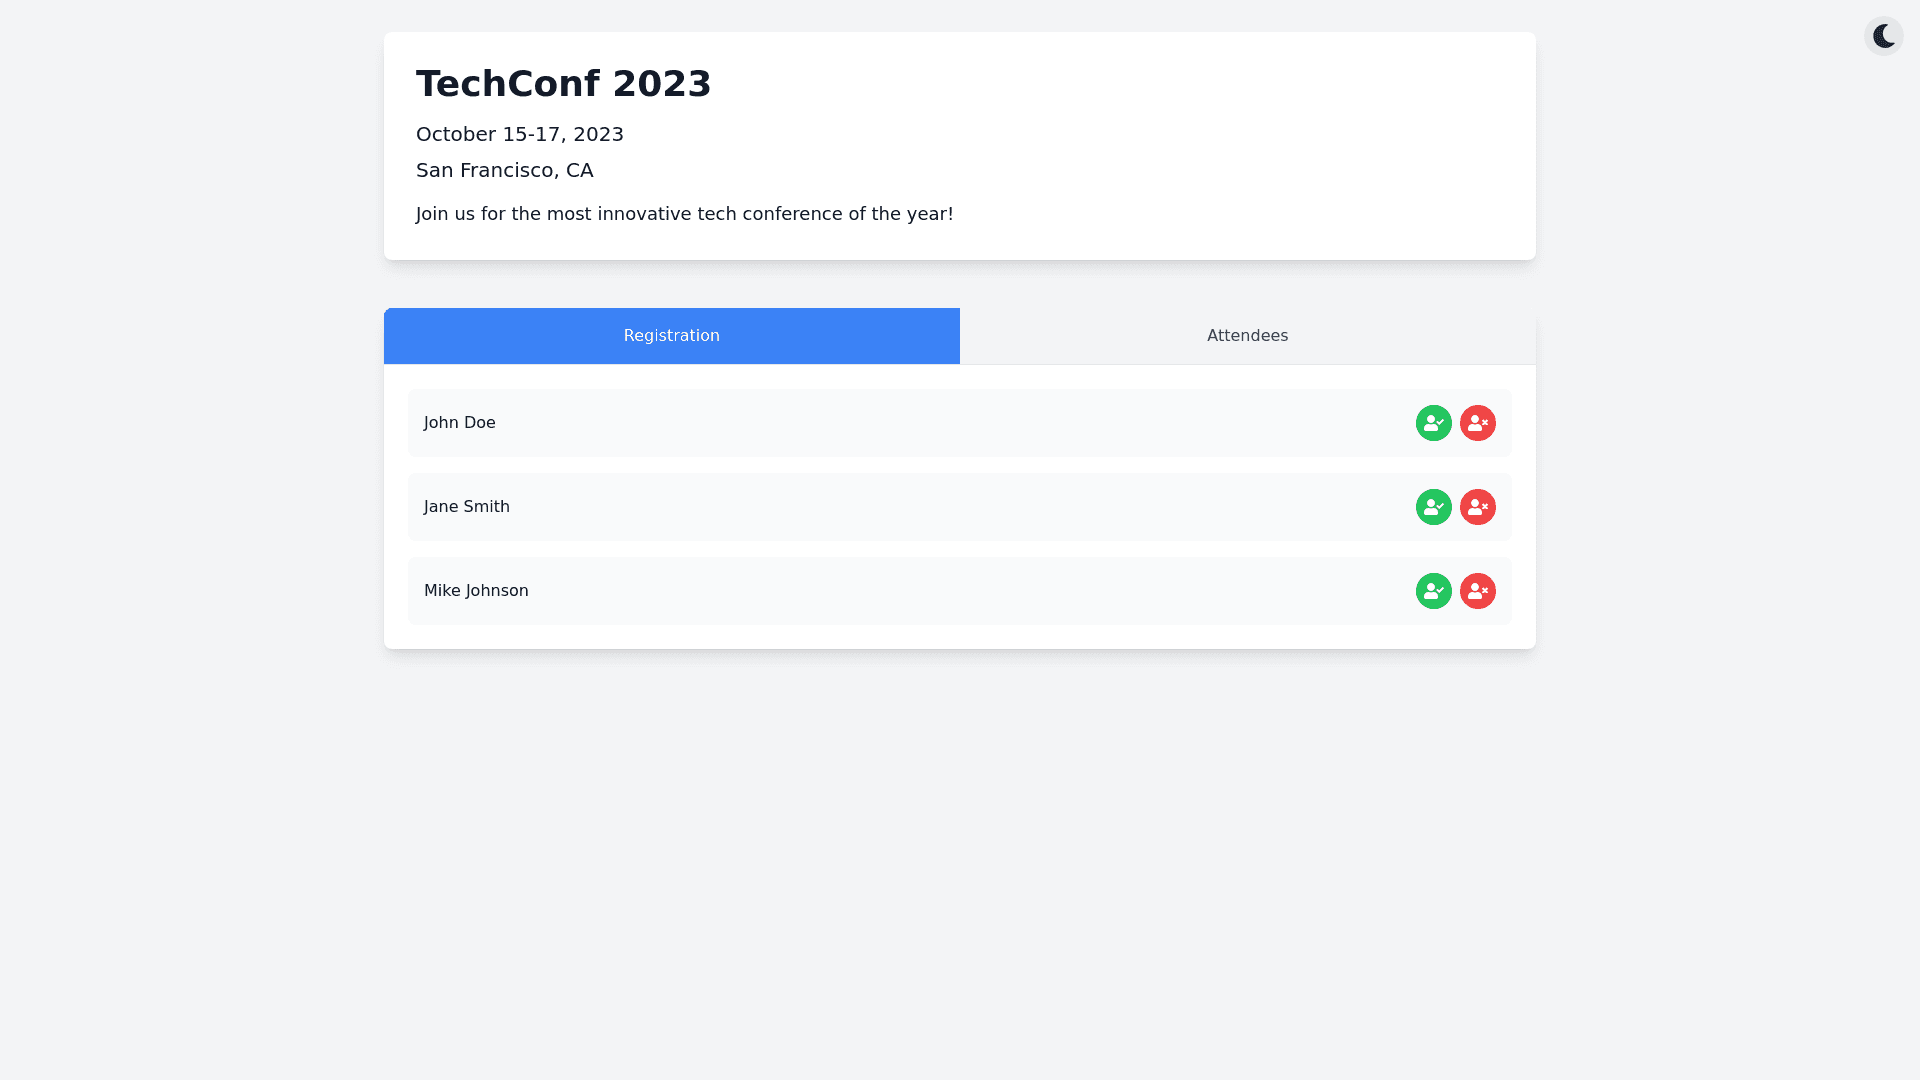
Task: Click the Jane Smith name label
Action: [x=466, y=507]
